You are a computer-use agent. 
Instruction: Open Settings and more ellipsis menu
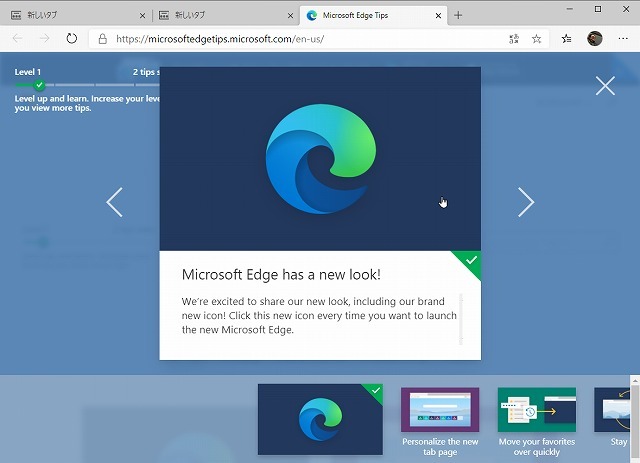pyautogui.click(x=623, y=39)
